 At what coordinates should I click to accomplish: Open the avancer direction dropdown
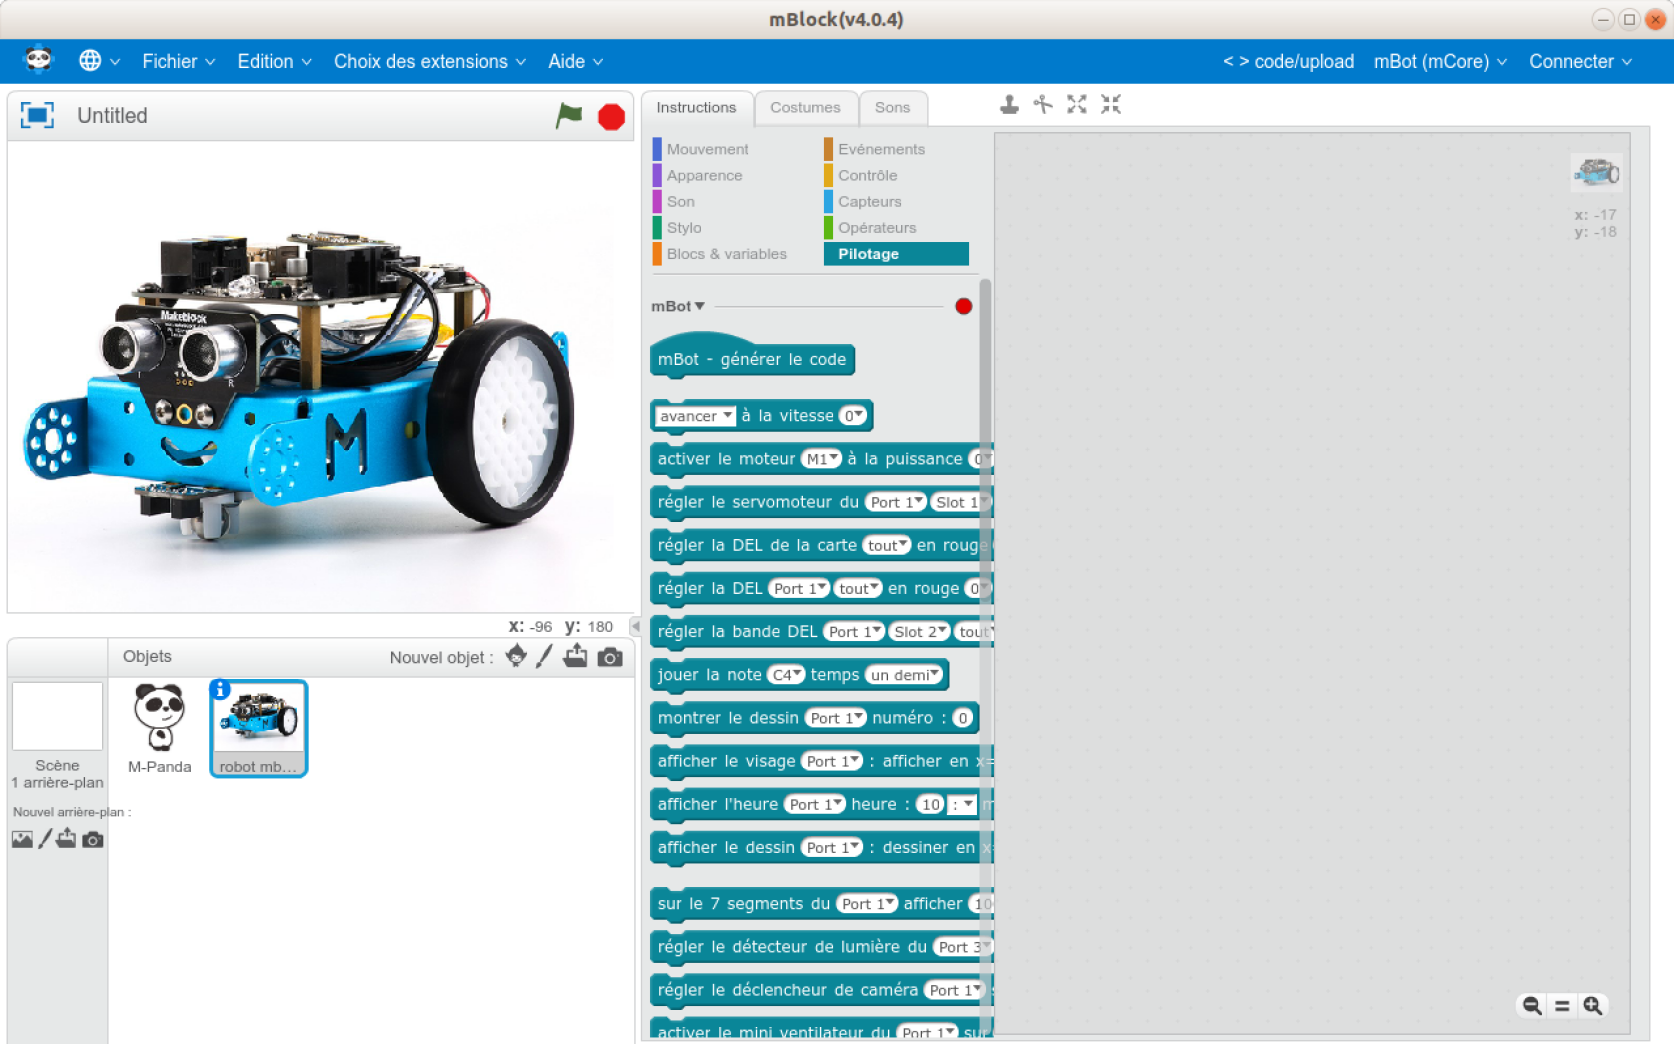(695, 416)
